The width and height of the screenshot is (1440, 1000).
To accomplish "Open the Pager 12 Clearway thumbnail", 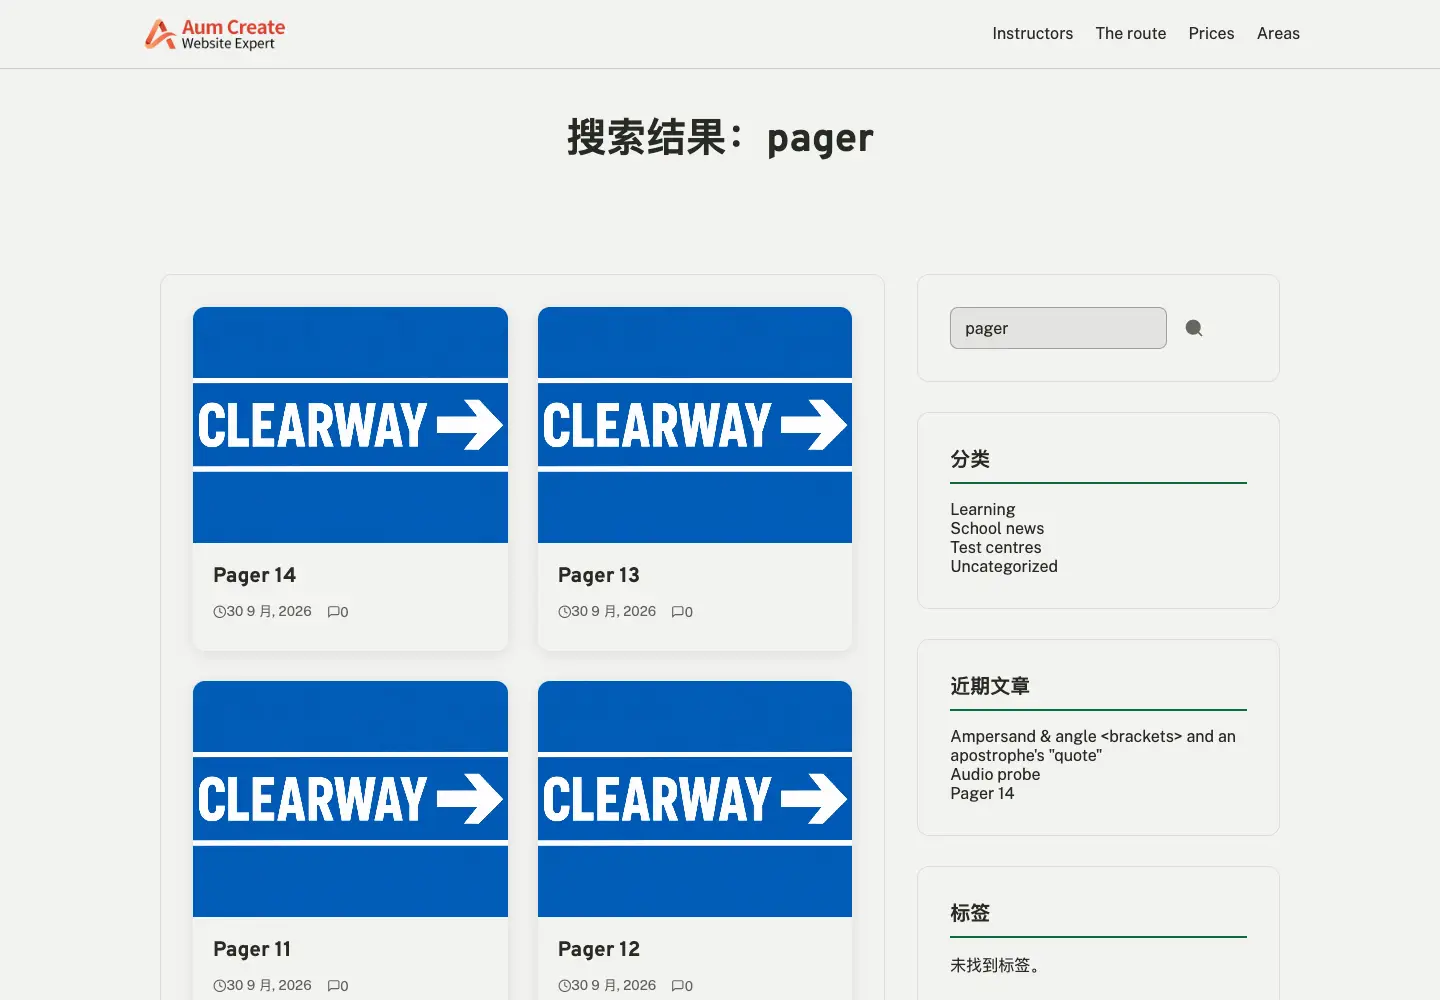I will tap(695, 799).
